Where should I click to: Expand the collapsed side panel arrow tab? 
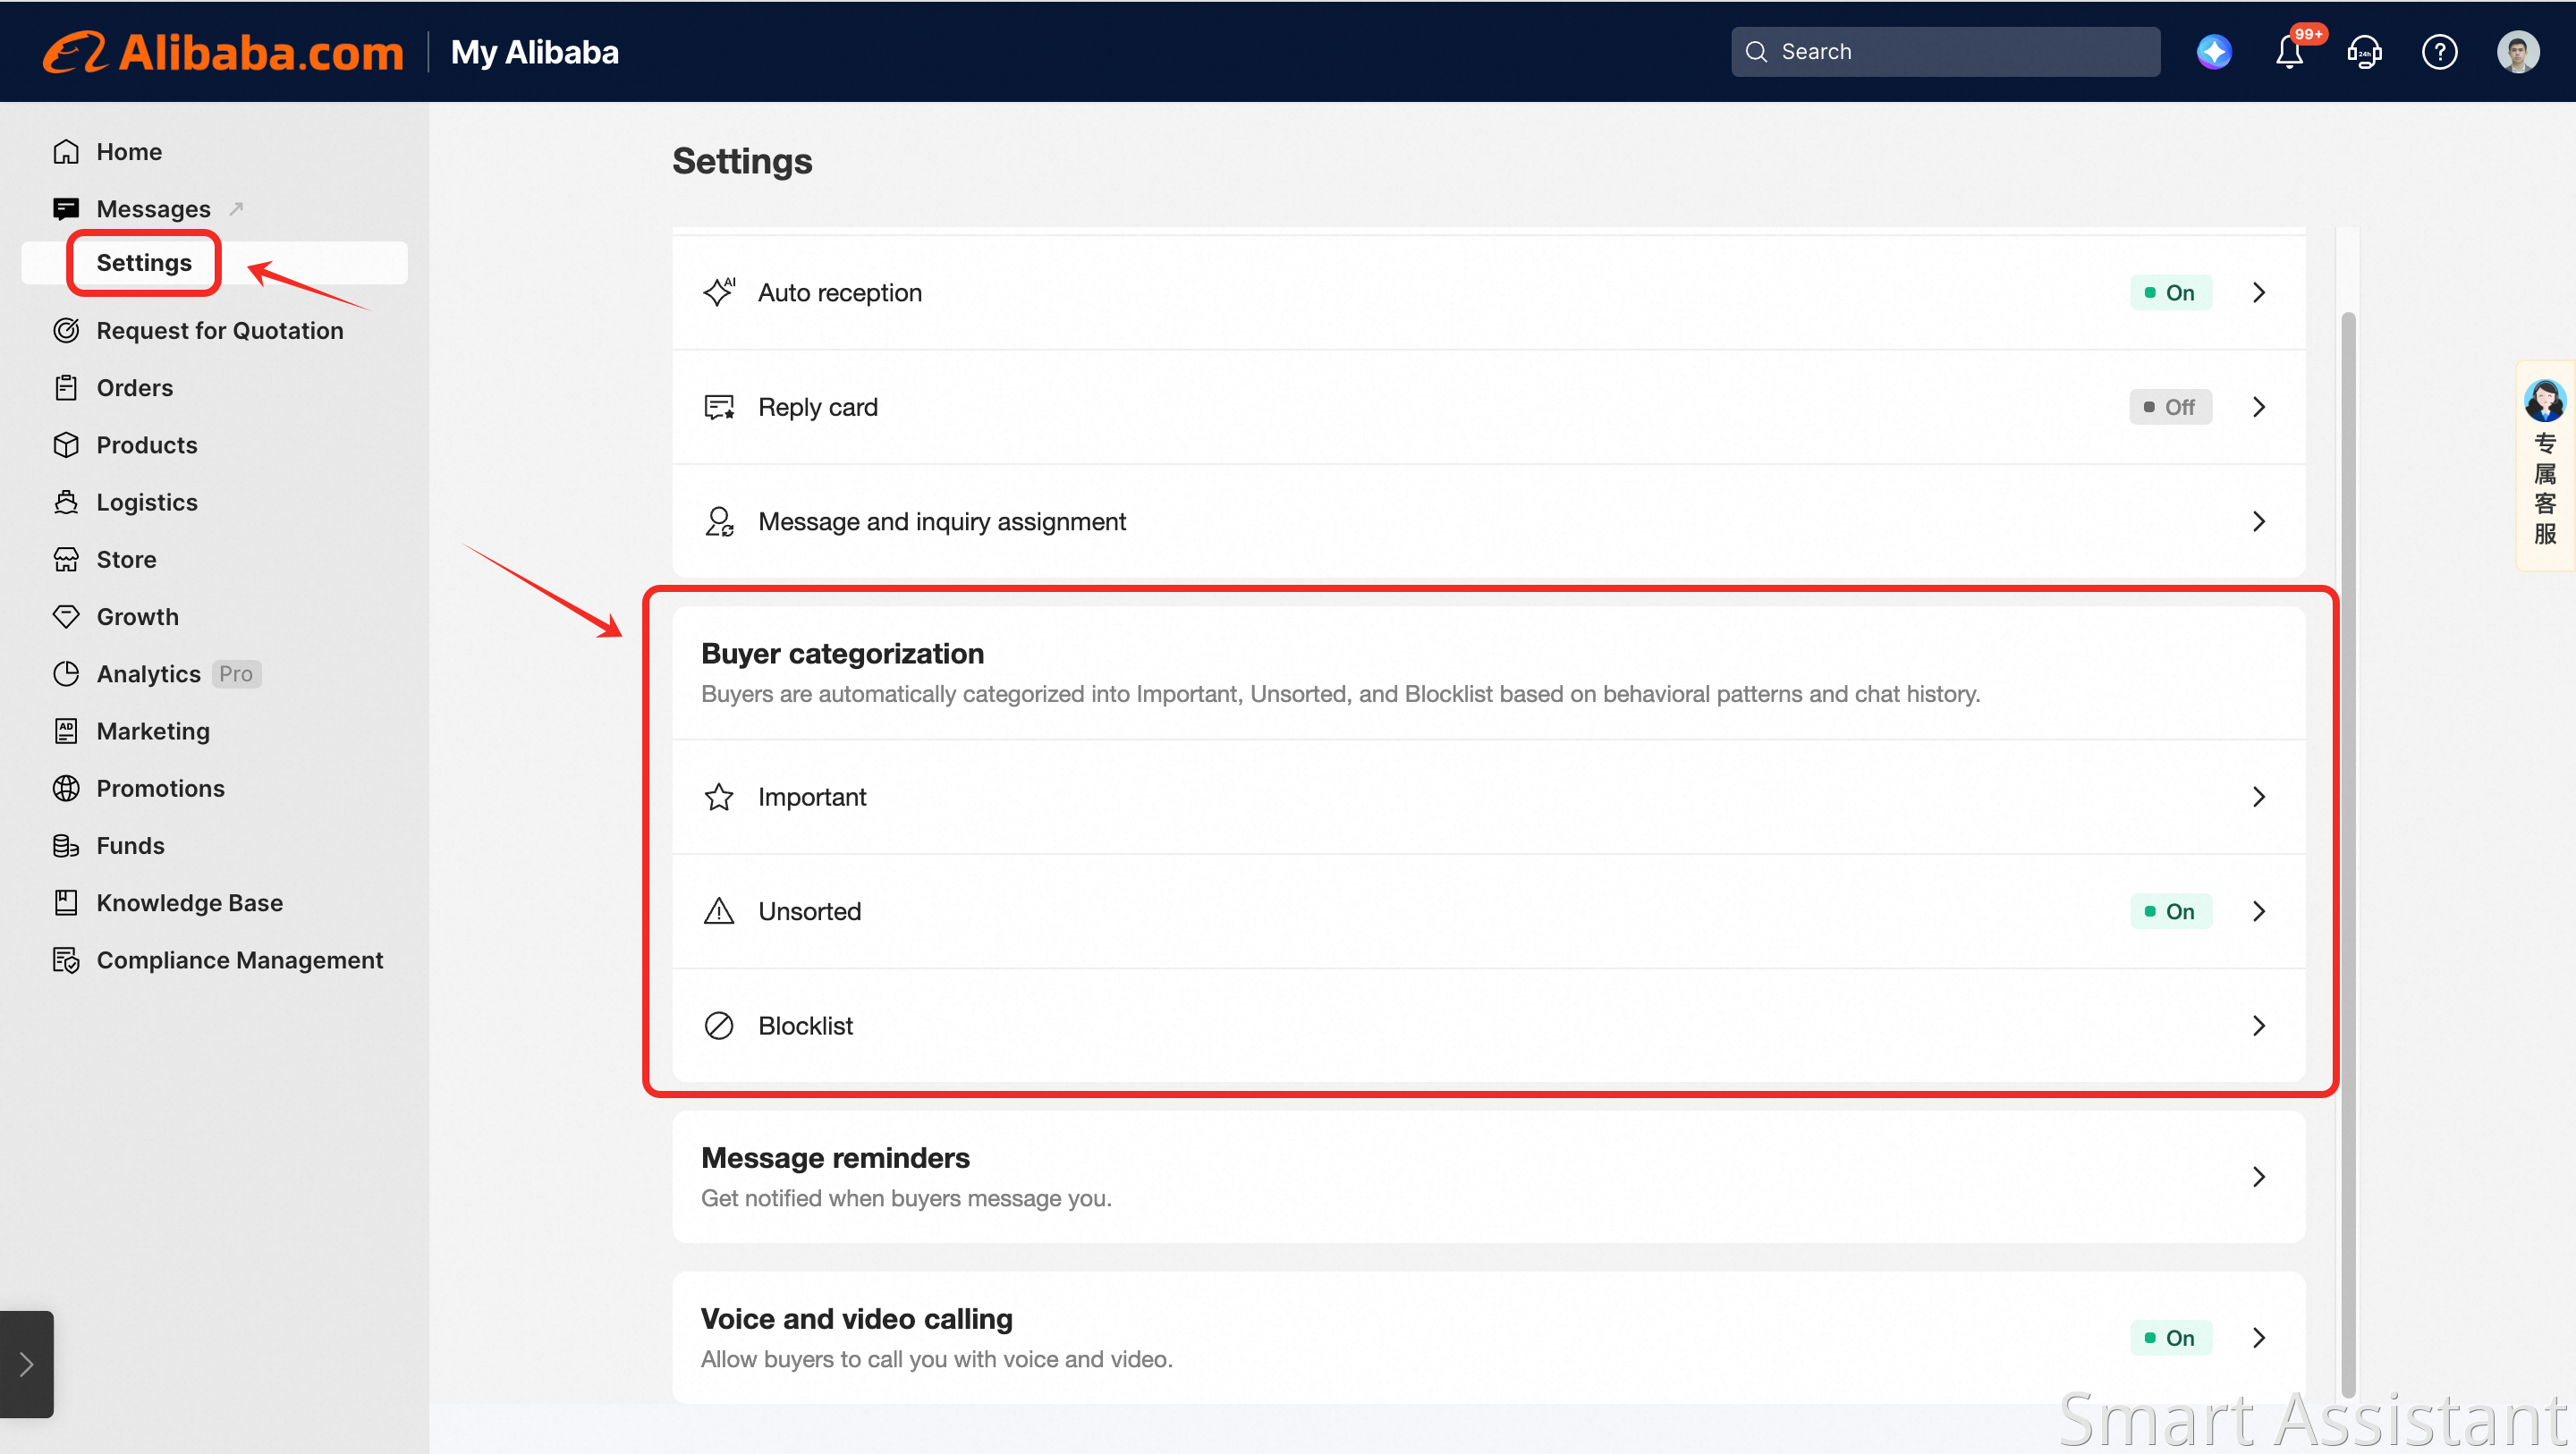(27, 1365)
